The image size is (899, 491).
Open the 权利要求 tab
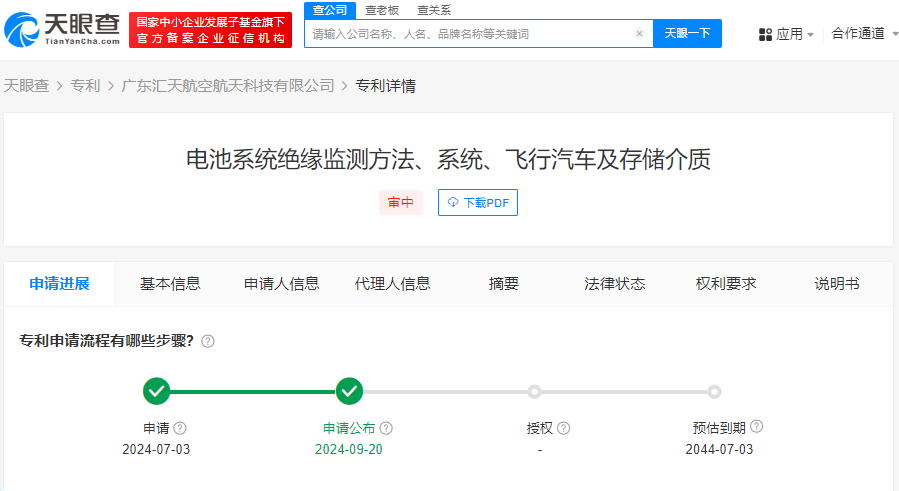click(x=726, y=284)
